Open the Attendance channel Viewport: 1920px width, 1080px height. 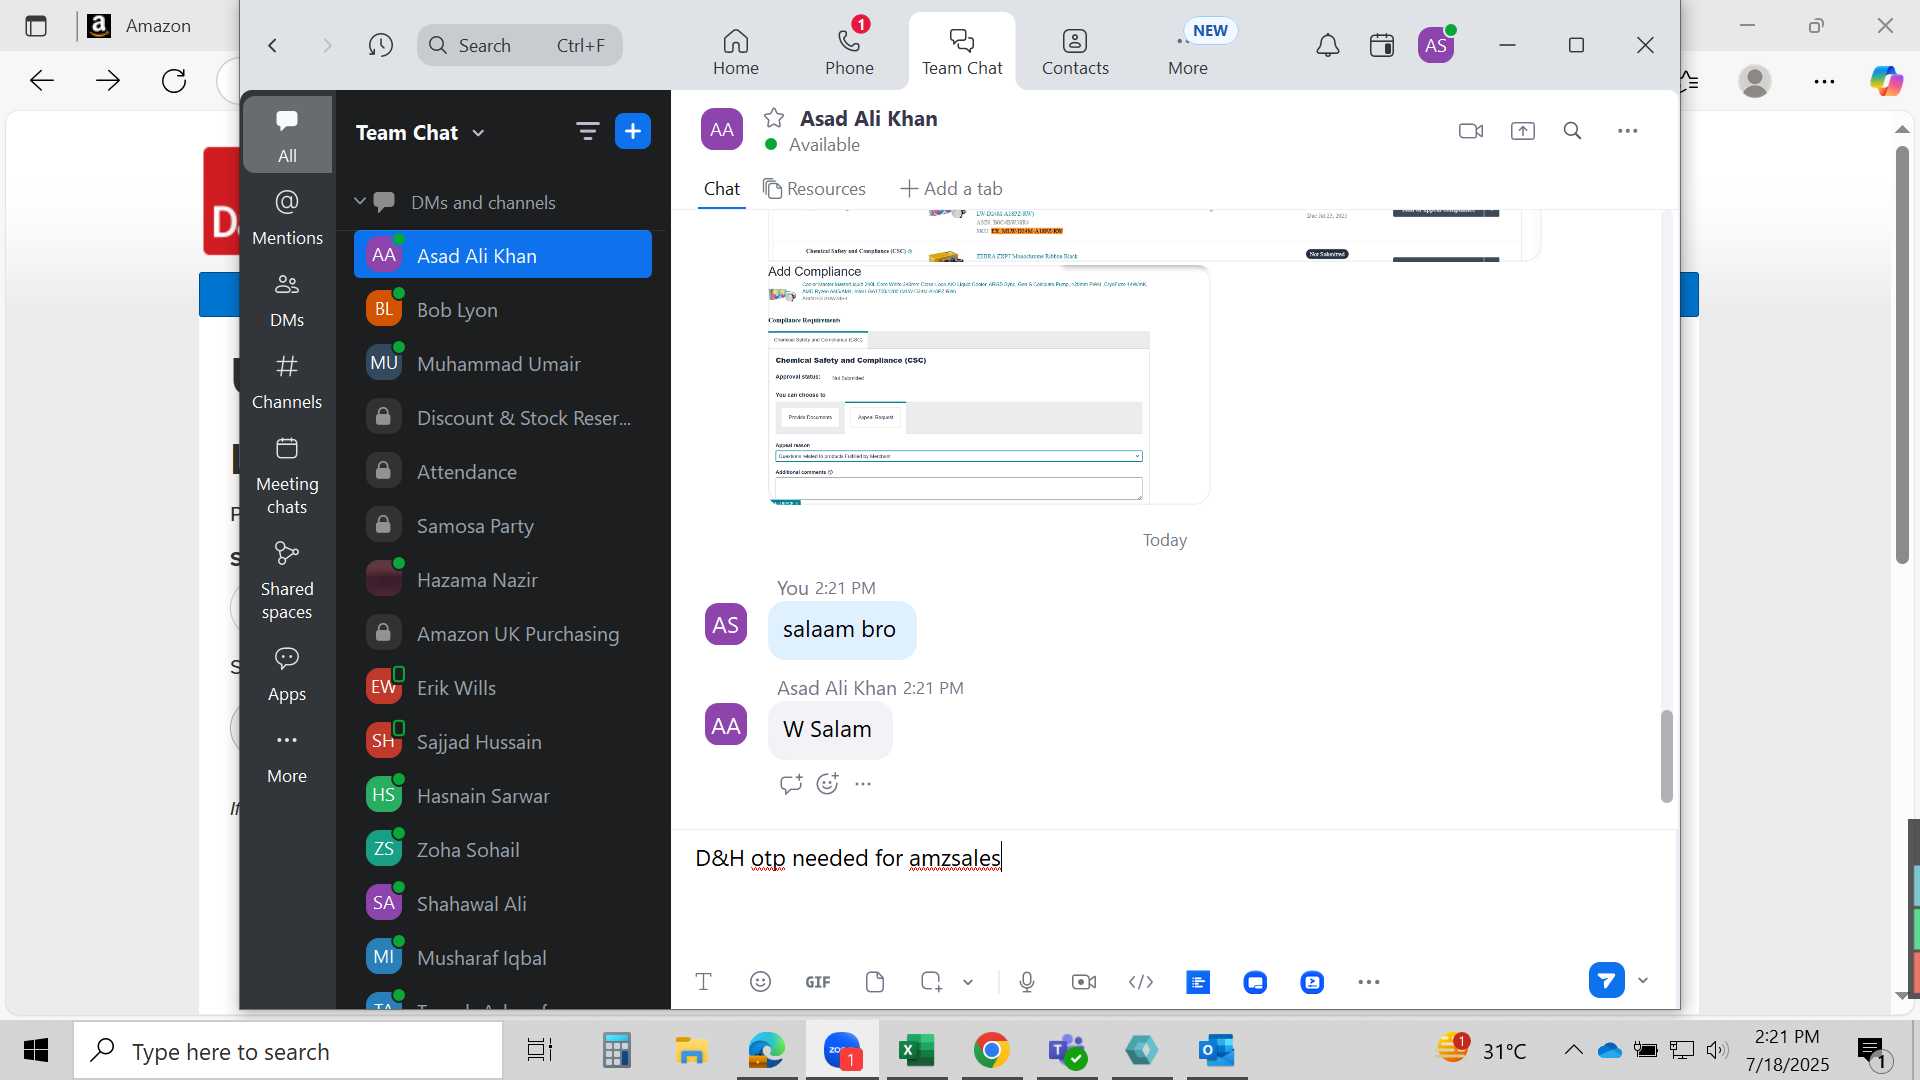pos(503,472)
